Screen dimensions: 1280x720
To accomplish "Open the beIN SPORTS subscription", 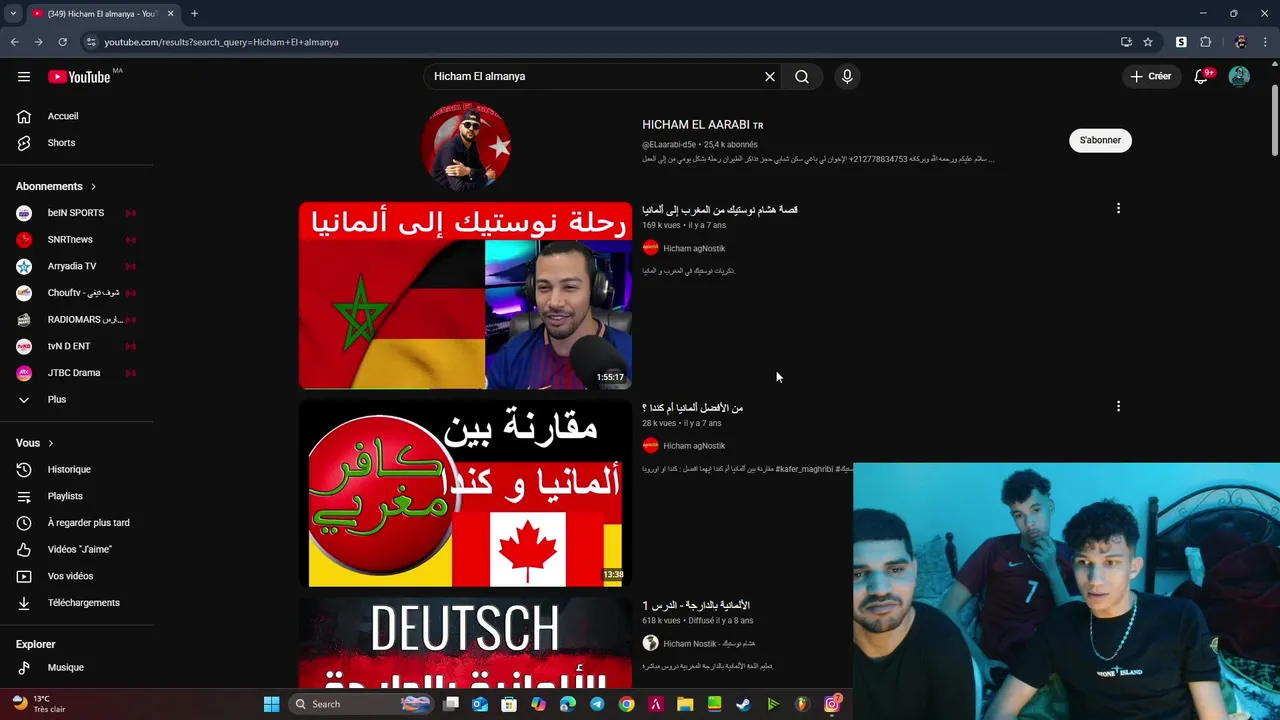I will click(77, 213).
